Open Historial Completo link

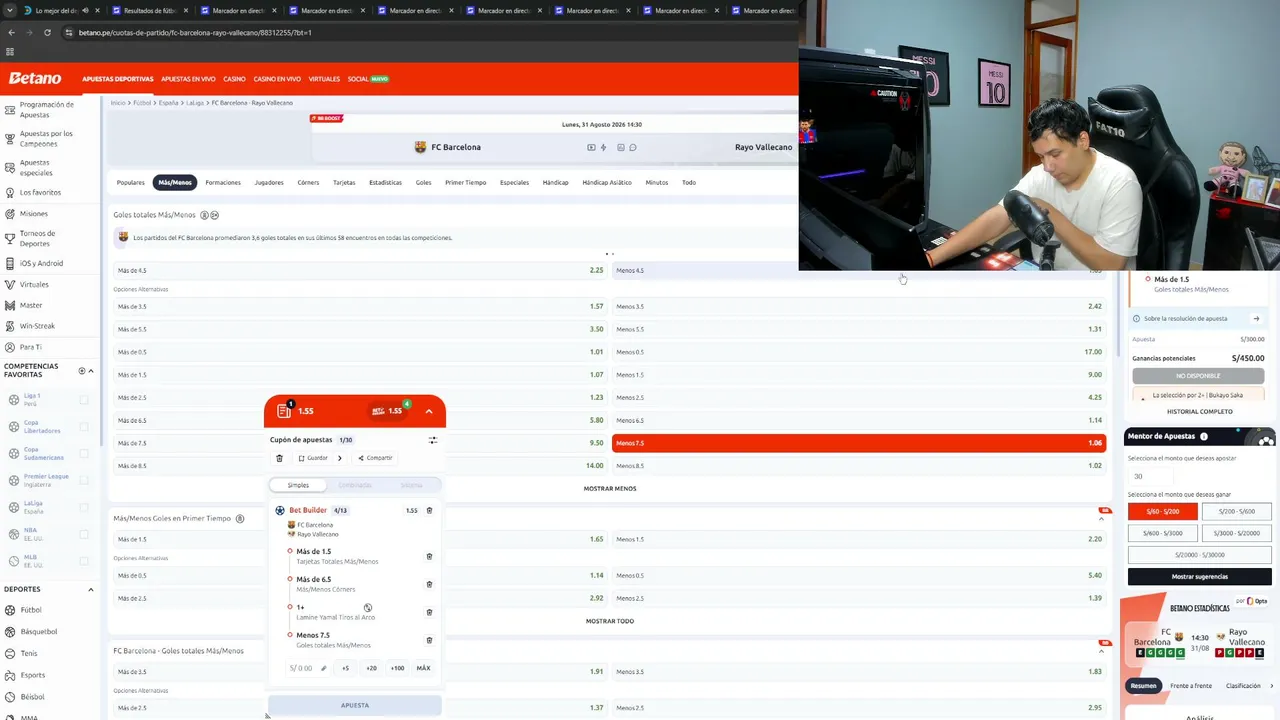tap(1199, 412)
